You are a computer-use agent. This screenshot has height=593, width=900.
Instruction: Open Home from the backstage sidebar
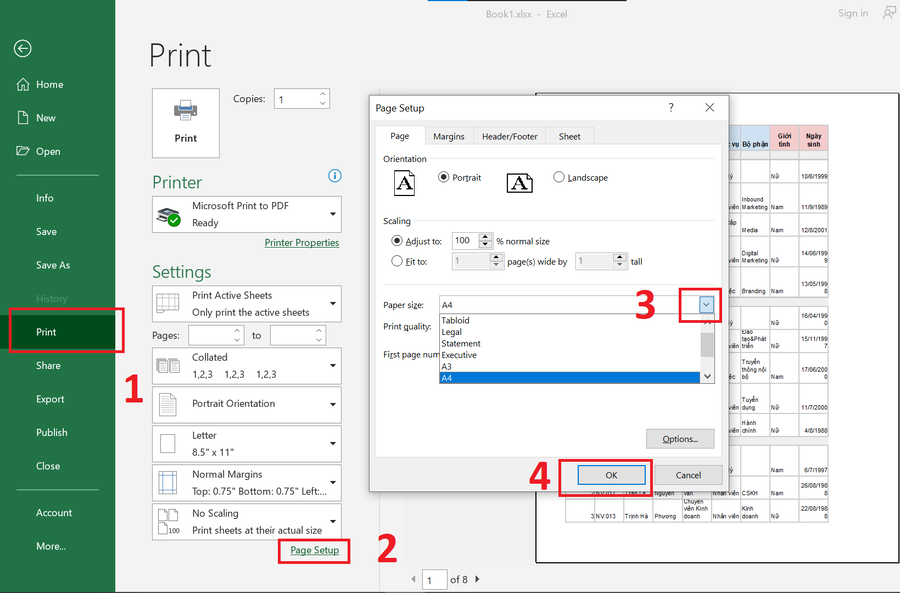[x=40, y=84]
